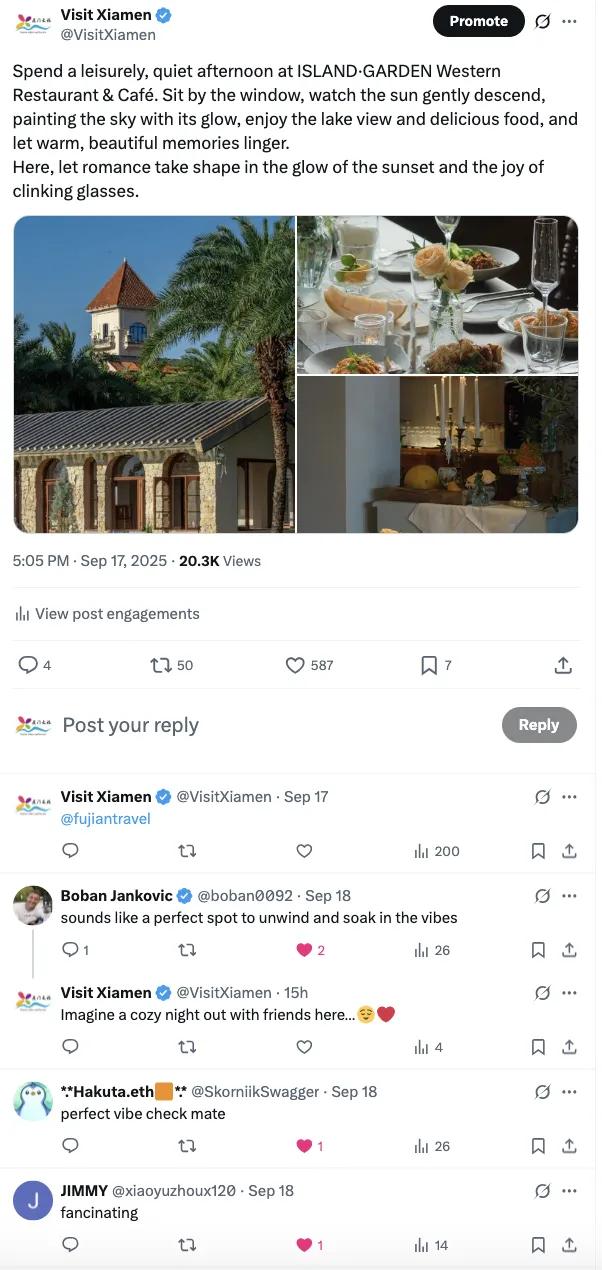The image size is (602, 1270).
Task: Open more options on JIMMY's reply
Action: [570, 1191]
